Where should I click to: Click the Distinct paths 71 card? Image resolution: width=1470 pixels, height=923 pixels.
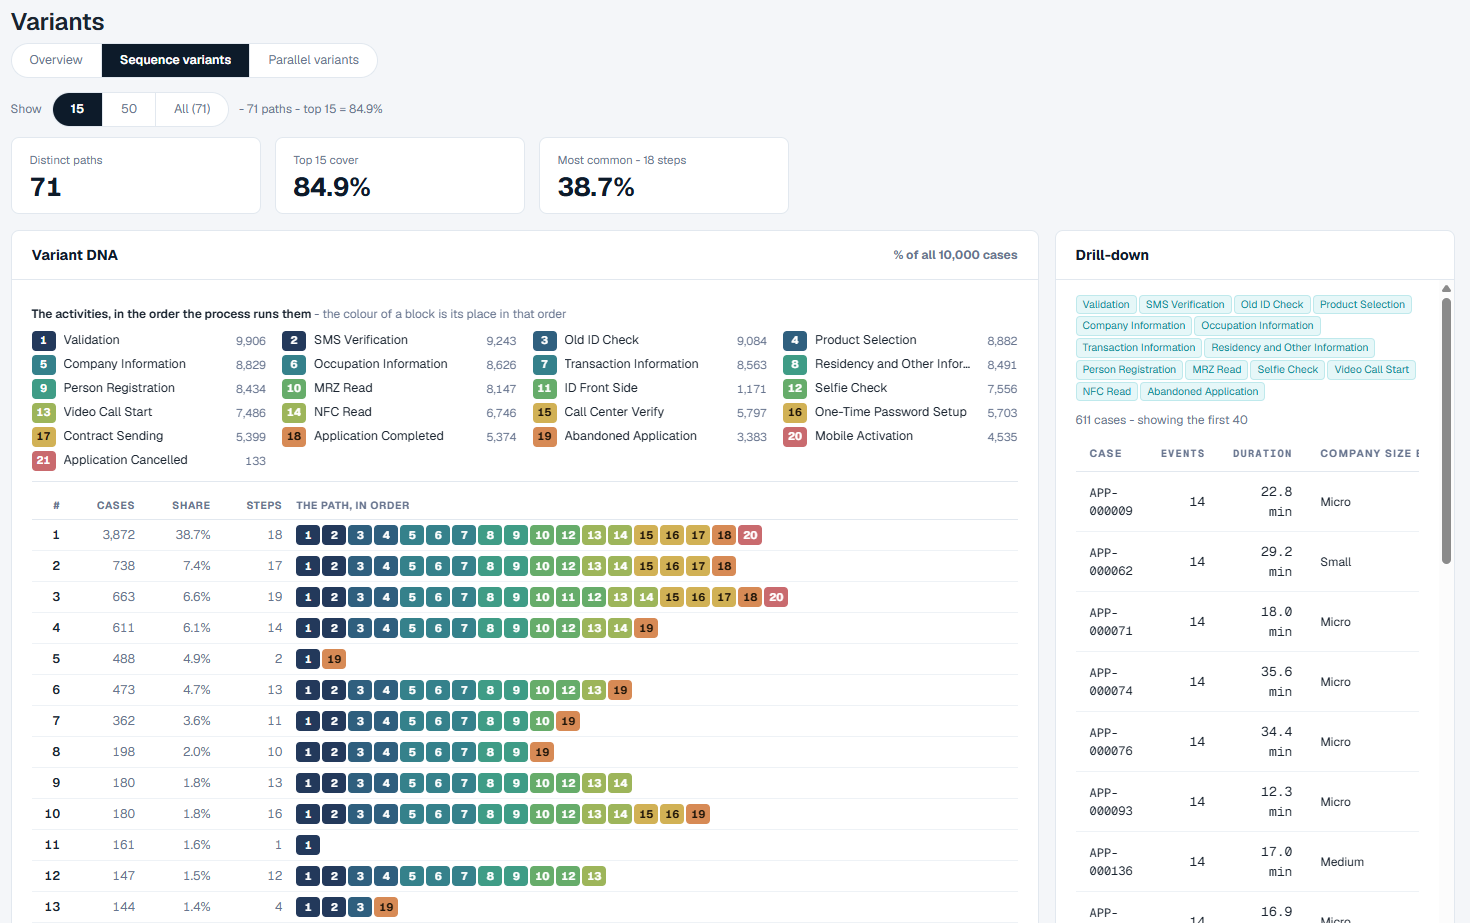pyautogui.click(x=136, y=175)
